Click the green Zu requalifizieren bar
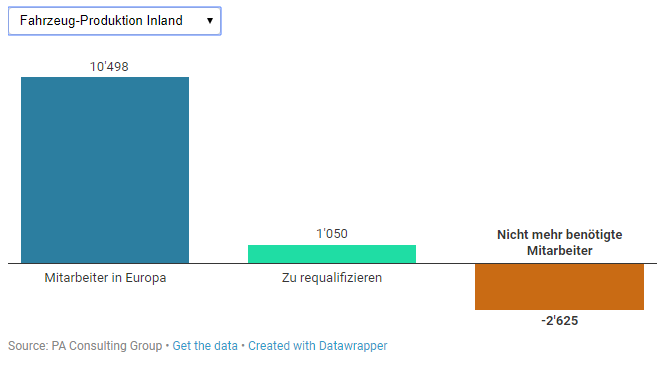The width and height of the screenshot is (663, 381). click(x=332, y=254)
